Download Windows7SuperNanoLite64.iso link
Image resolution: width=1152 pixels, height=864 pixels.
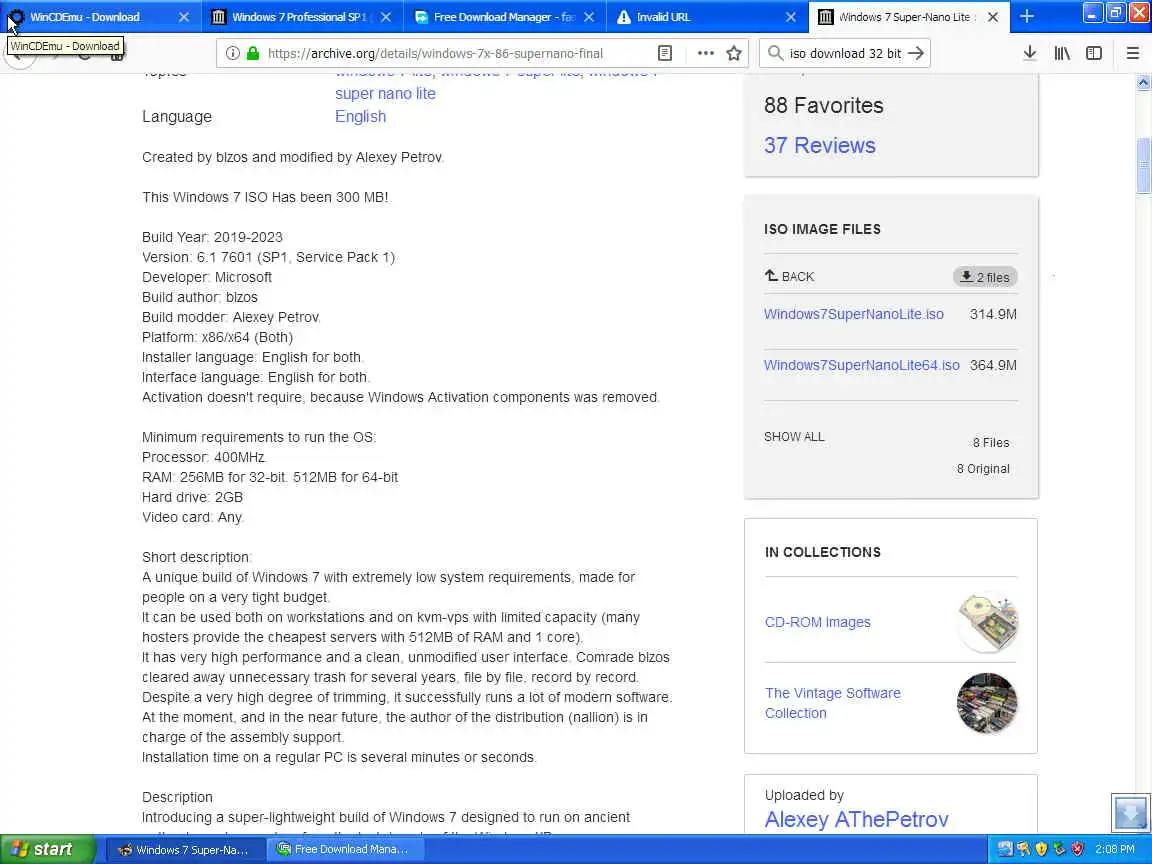862,365
